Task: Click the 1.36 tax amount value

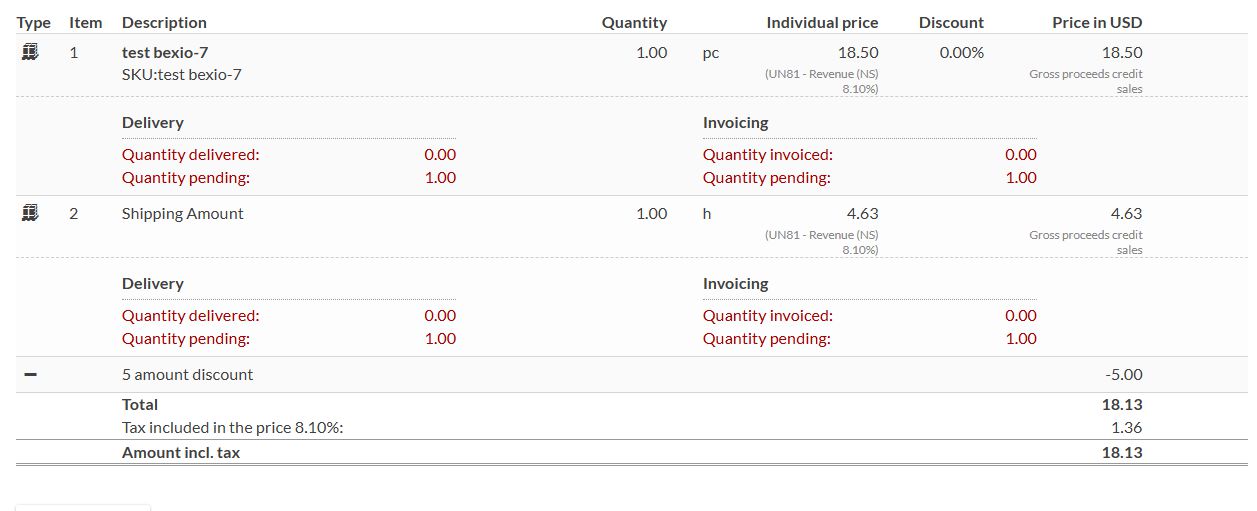Action: coord(1126,427)
